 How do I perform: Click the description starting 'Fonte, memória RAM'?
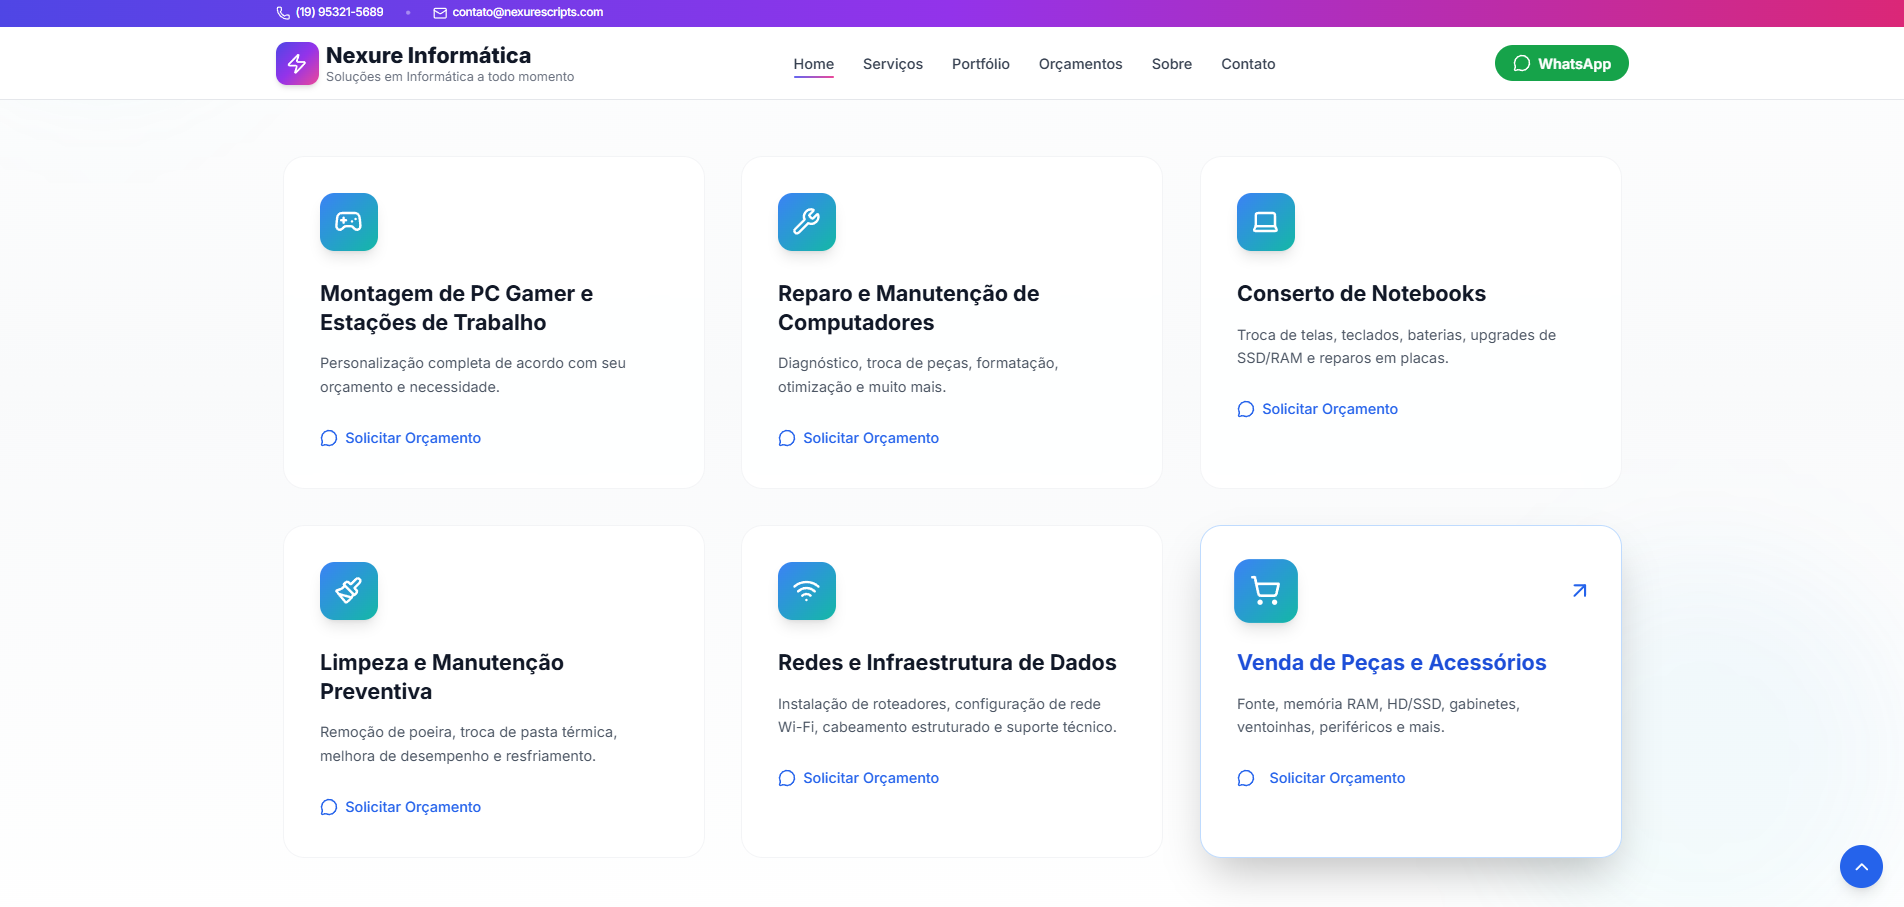pos(1378,715)
